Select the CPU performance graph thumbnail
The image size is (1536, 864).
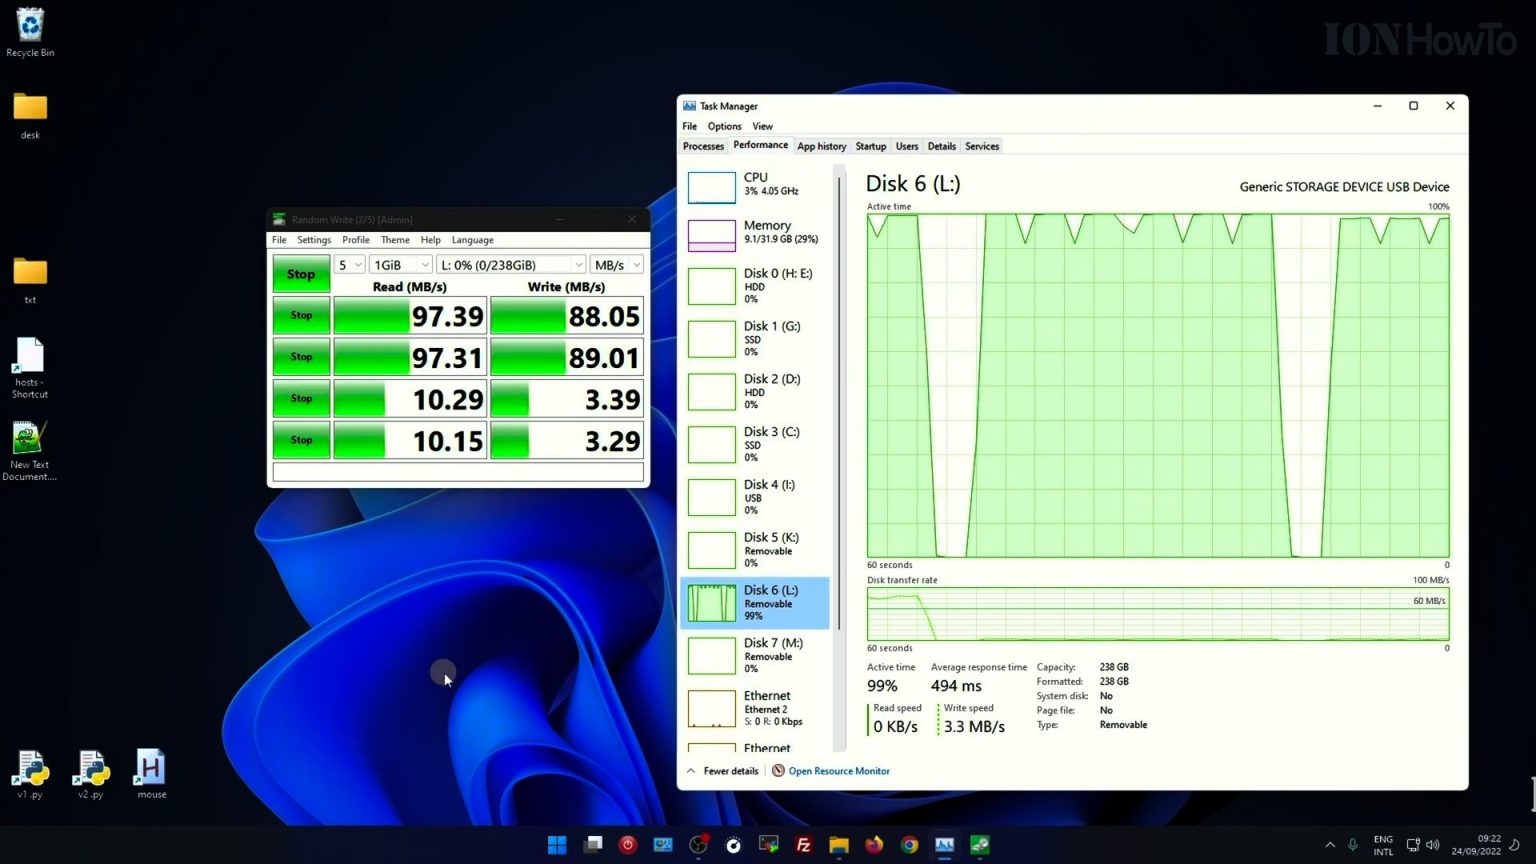pos(711,186)
